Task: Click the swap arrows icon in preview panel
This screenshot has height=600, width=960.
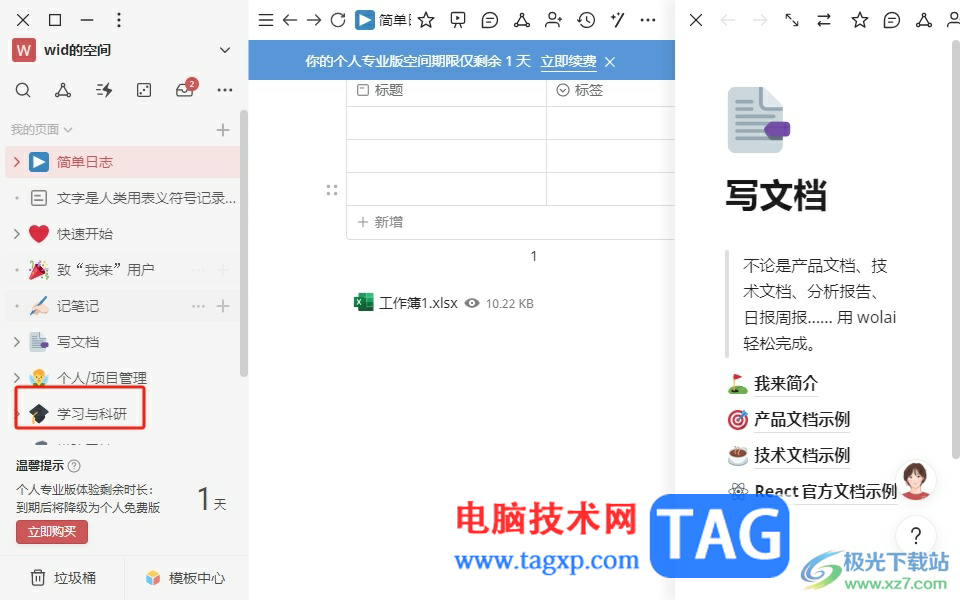Action: click(824, 20)
